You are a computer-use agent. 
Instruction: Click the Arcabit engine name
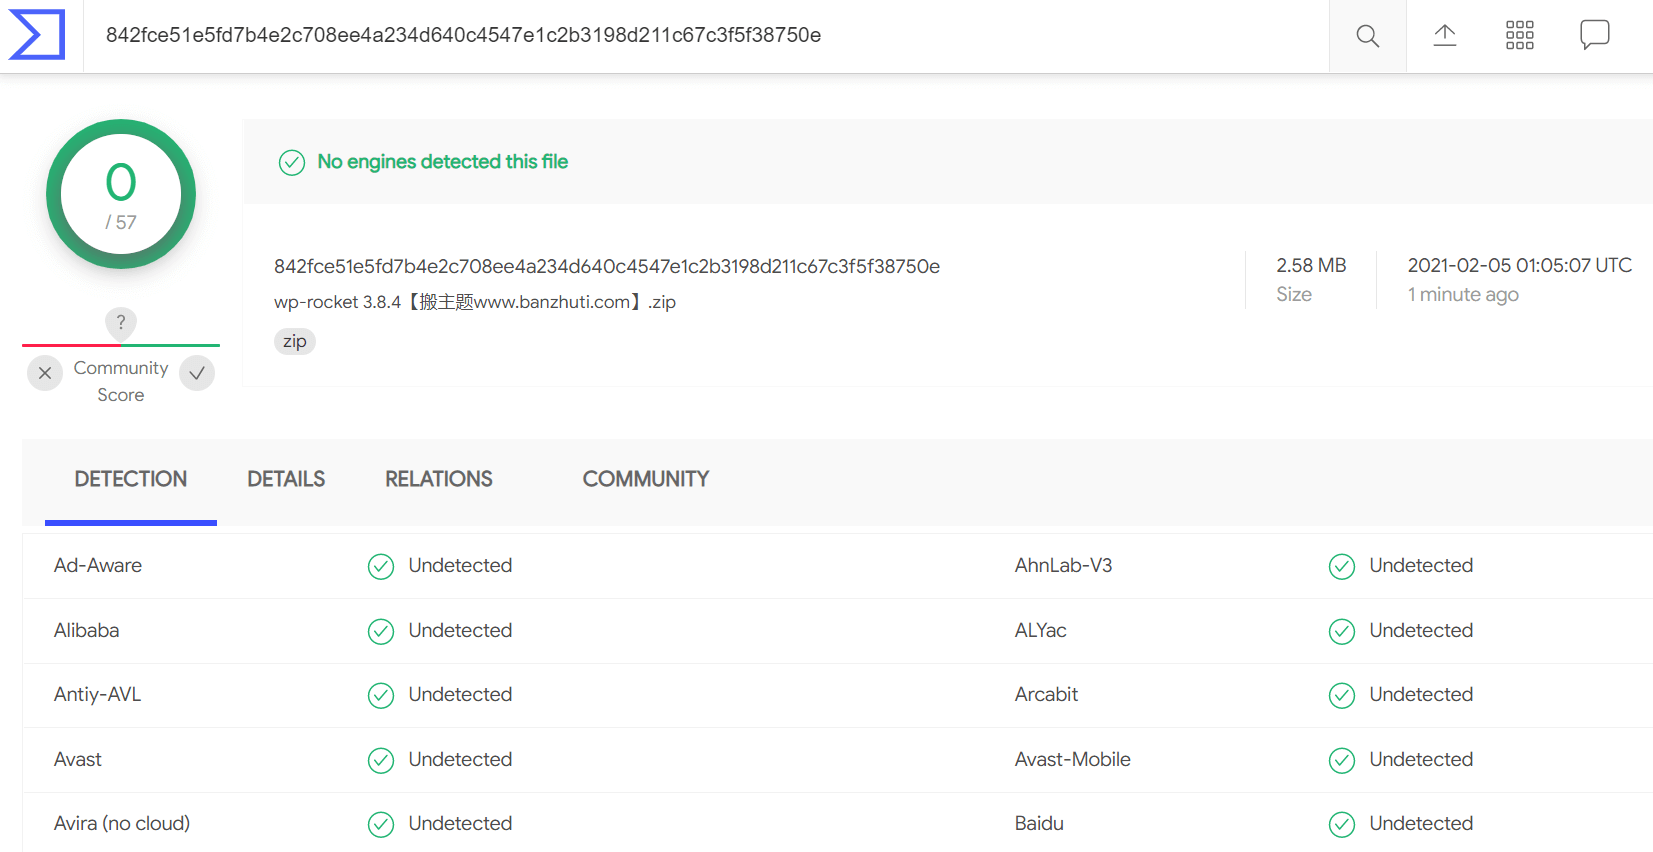[x=1047, y=694]
